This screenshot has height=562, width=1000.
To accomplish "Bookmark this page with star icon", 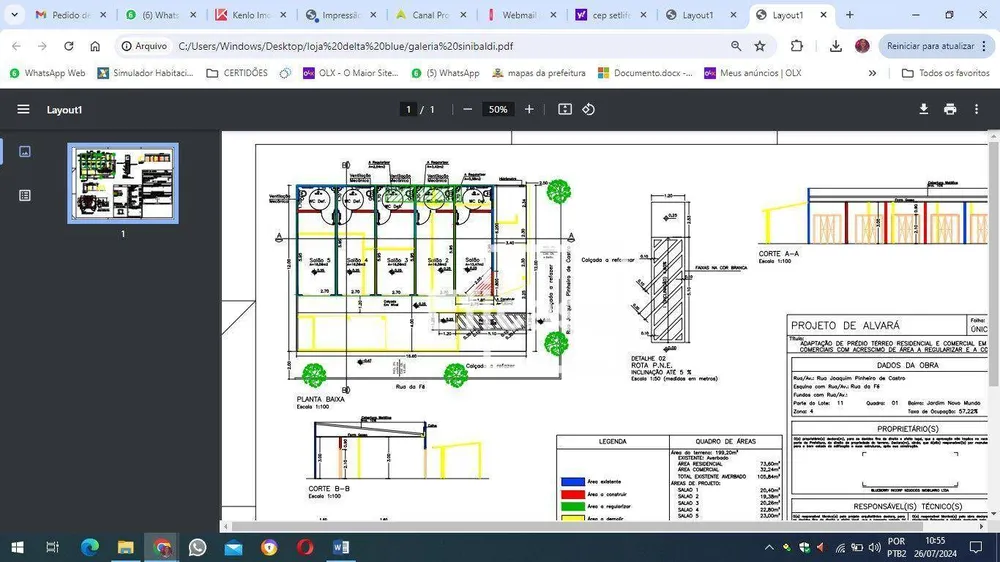I will coord(760,46).
